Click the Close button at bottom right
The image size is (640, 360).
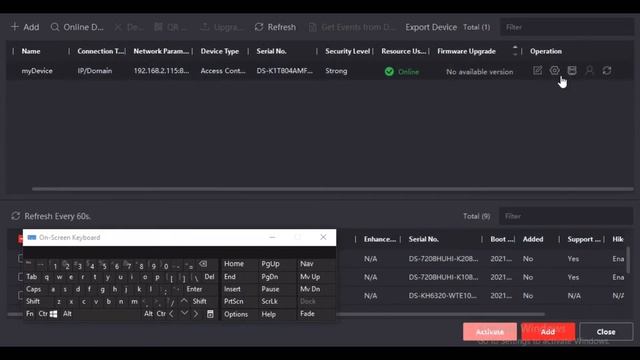click(606, 332)
